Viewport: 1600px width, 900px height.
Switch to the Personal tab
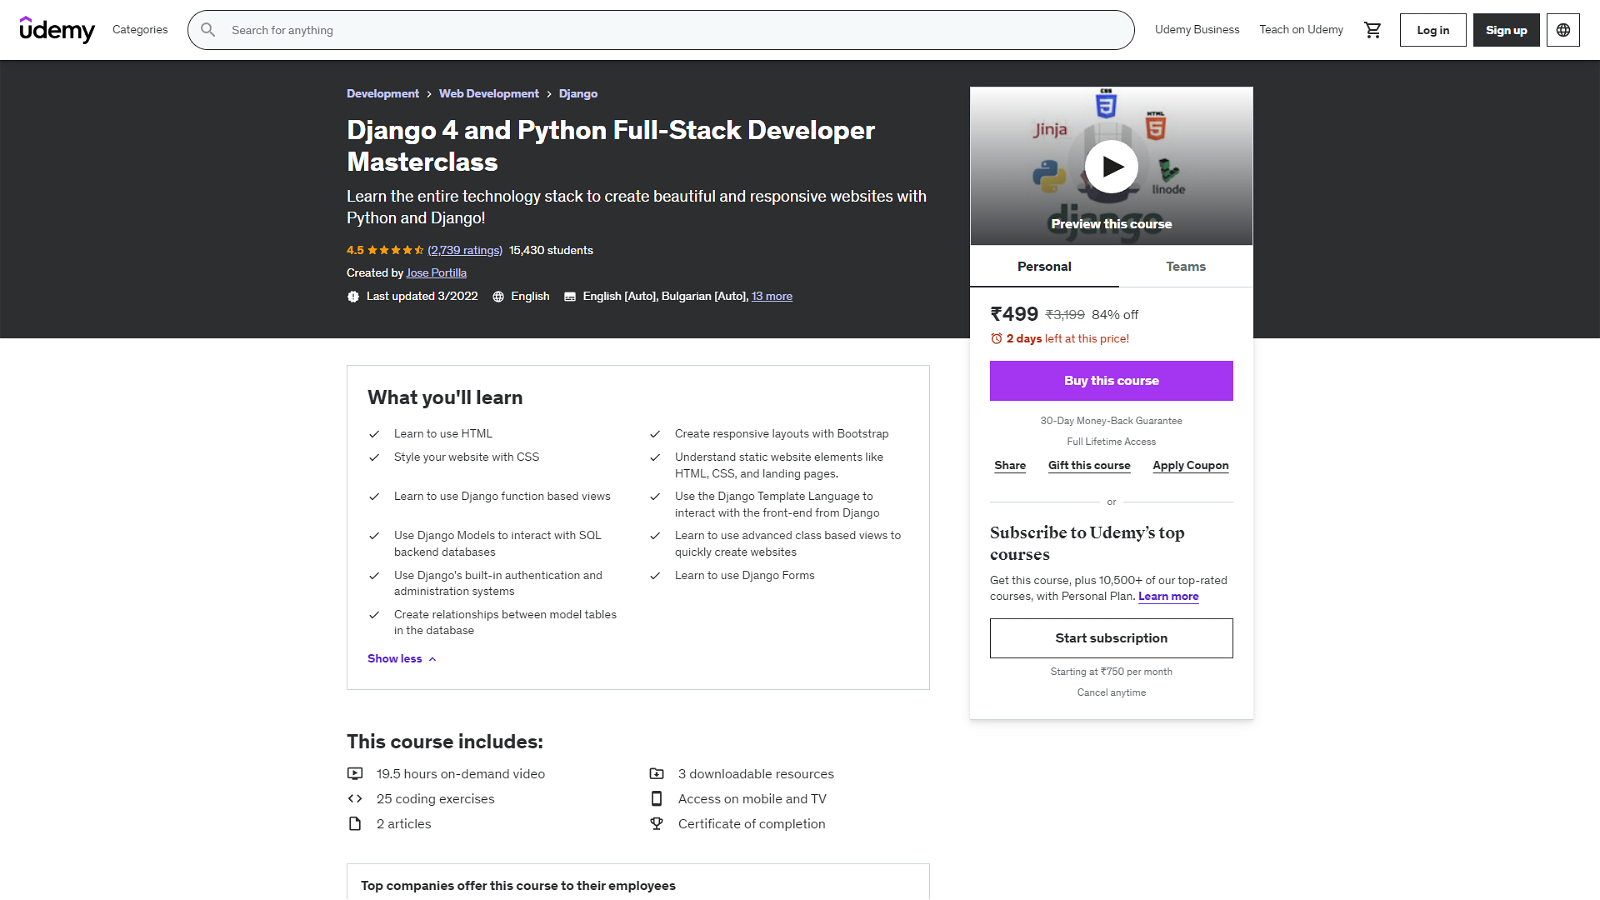click(x=1044, y=267)
